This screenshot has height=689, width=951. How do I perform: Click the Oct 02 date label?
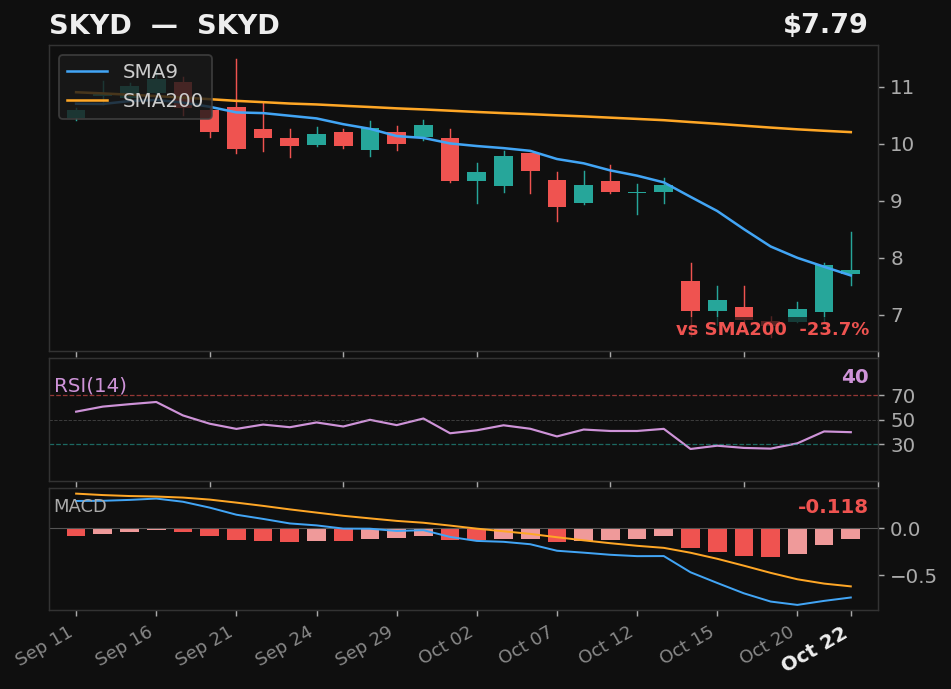pyautogui.click(x=446, y=644)
